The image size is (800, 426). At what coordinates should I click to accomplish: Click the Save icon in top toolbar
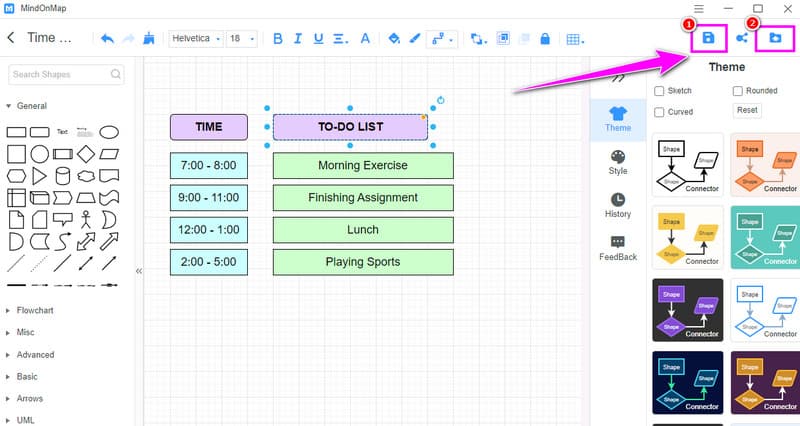click(708, 38)
